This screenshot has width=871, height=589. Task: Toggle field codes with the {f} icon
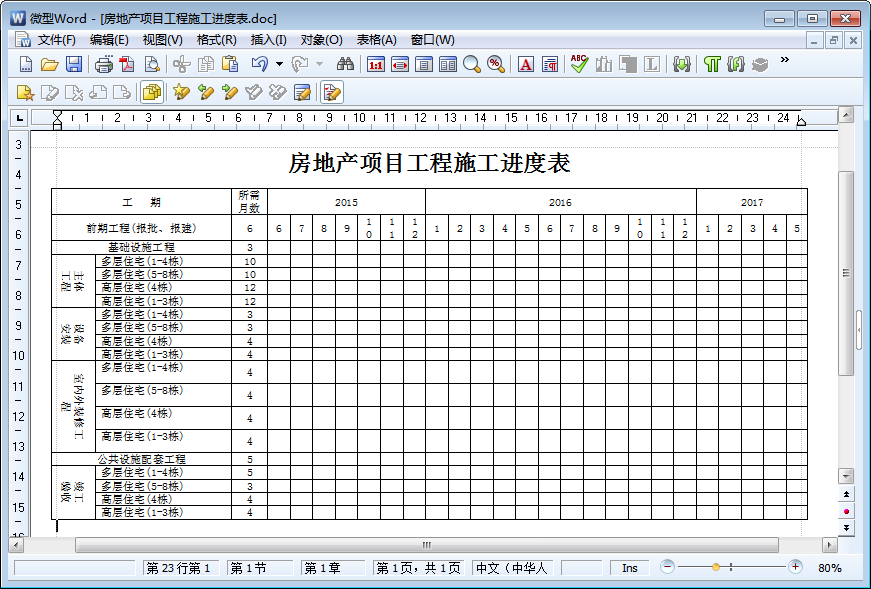click(735, 64)
